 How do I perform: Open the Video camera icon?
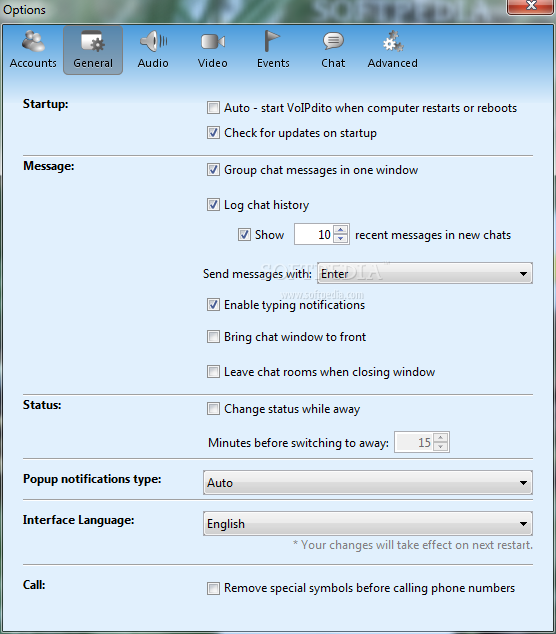point(213,42)
